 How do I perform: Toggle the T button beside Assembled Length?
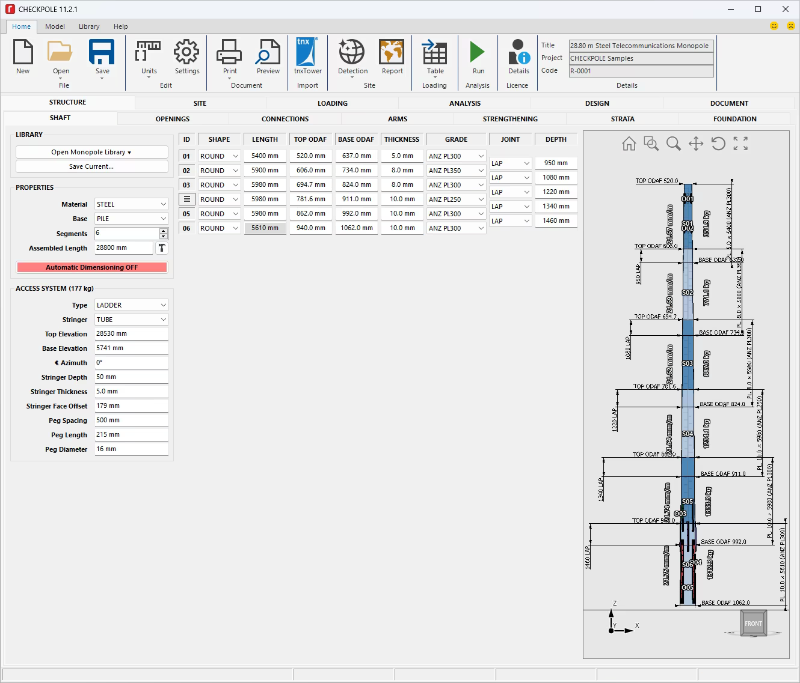coord(162,247)
